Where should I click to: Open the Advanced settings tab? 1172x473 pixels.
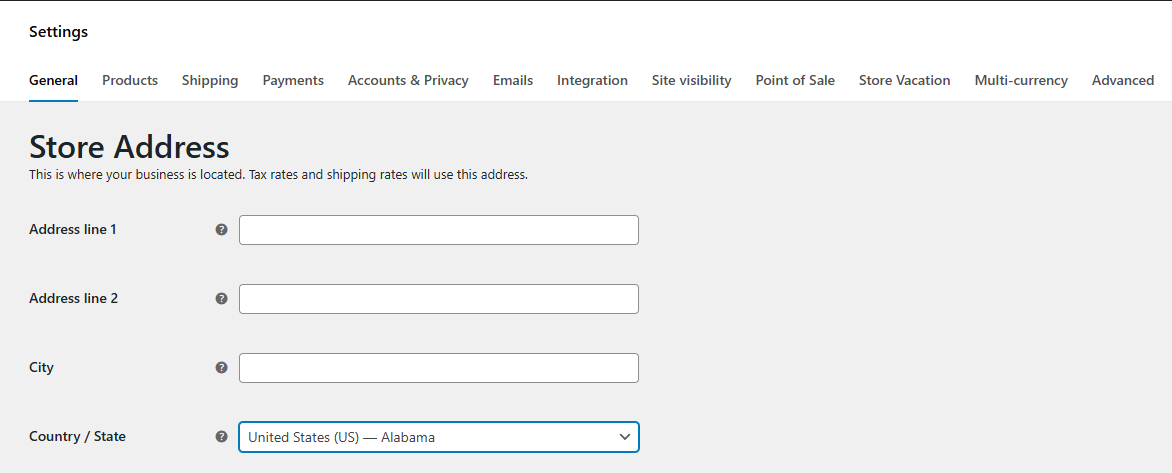pyautogui.click(x=1123, y=80)
